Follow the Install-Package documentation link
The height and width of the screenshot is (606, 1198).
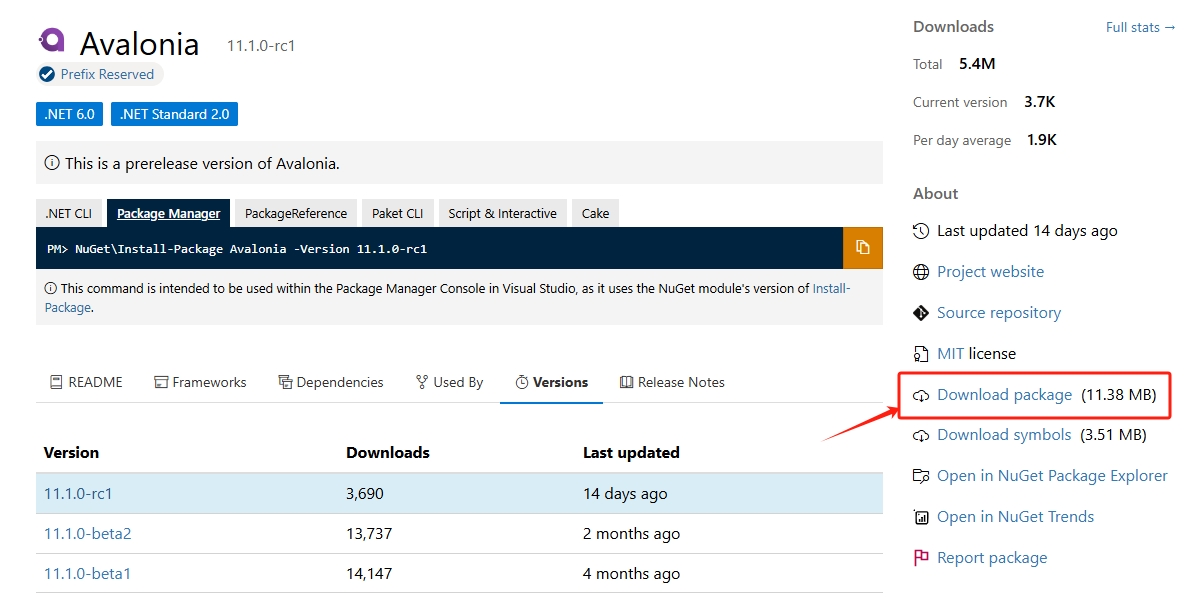(x=831, y=288)
